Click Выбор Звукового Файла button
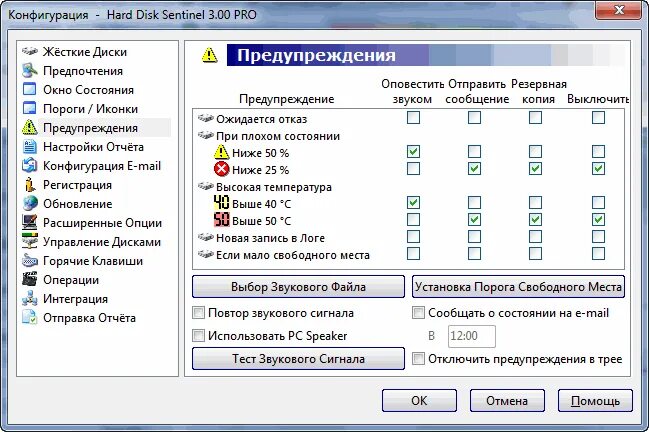 click(298, 287)
